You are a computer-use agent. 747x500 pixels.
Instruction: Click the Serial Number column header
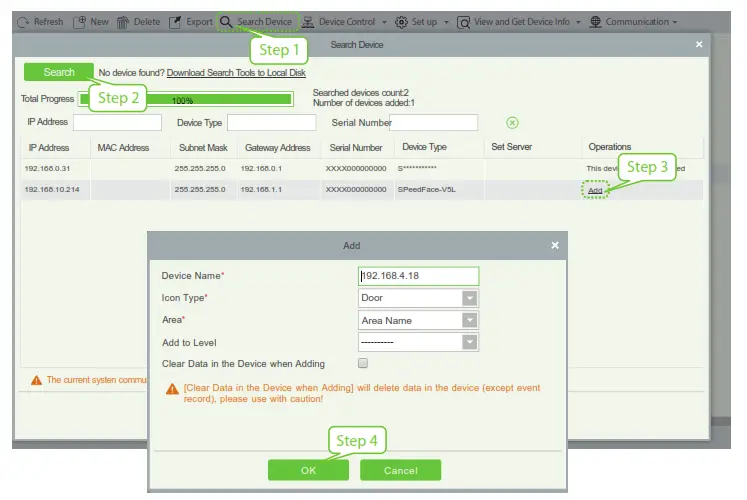click(x=356, y=148)
